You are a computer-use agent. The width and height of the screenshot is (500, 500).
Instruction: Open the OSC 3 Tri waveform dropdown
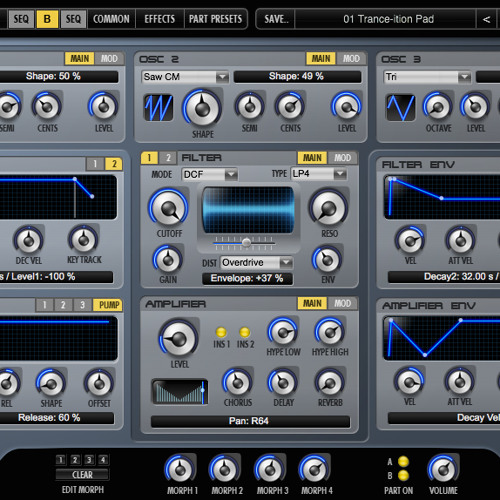pos(427,77)
